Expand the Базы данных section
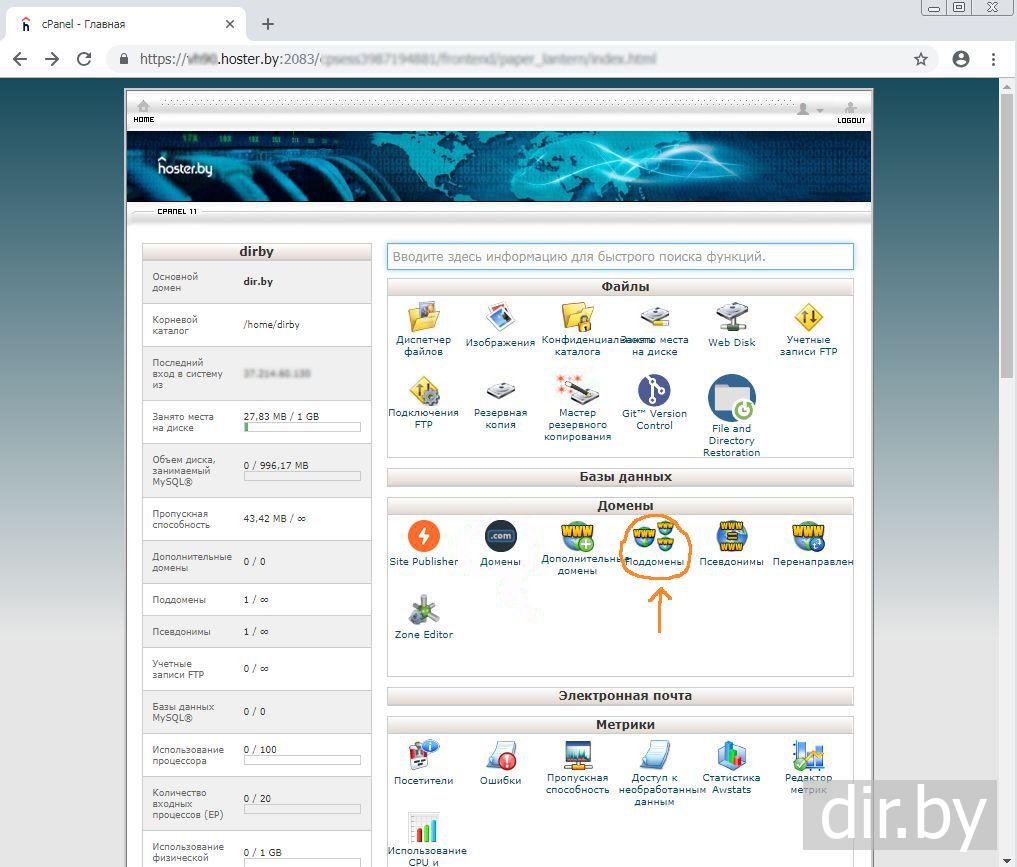Viewport: 1017px width, 867px height. point(620,477)
